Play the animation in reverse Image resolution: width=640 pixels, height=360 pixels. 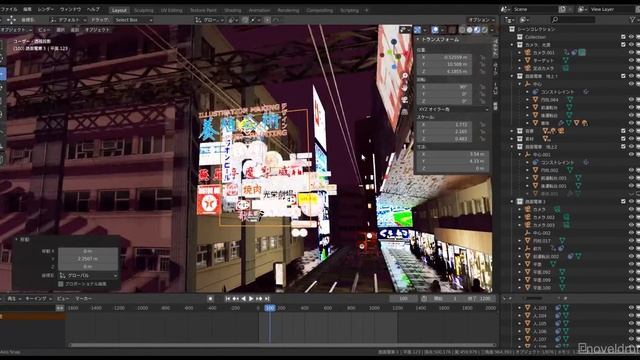pos(244,299)
